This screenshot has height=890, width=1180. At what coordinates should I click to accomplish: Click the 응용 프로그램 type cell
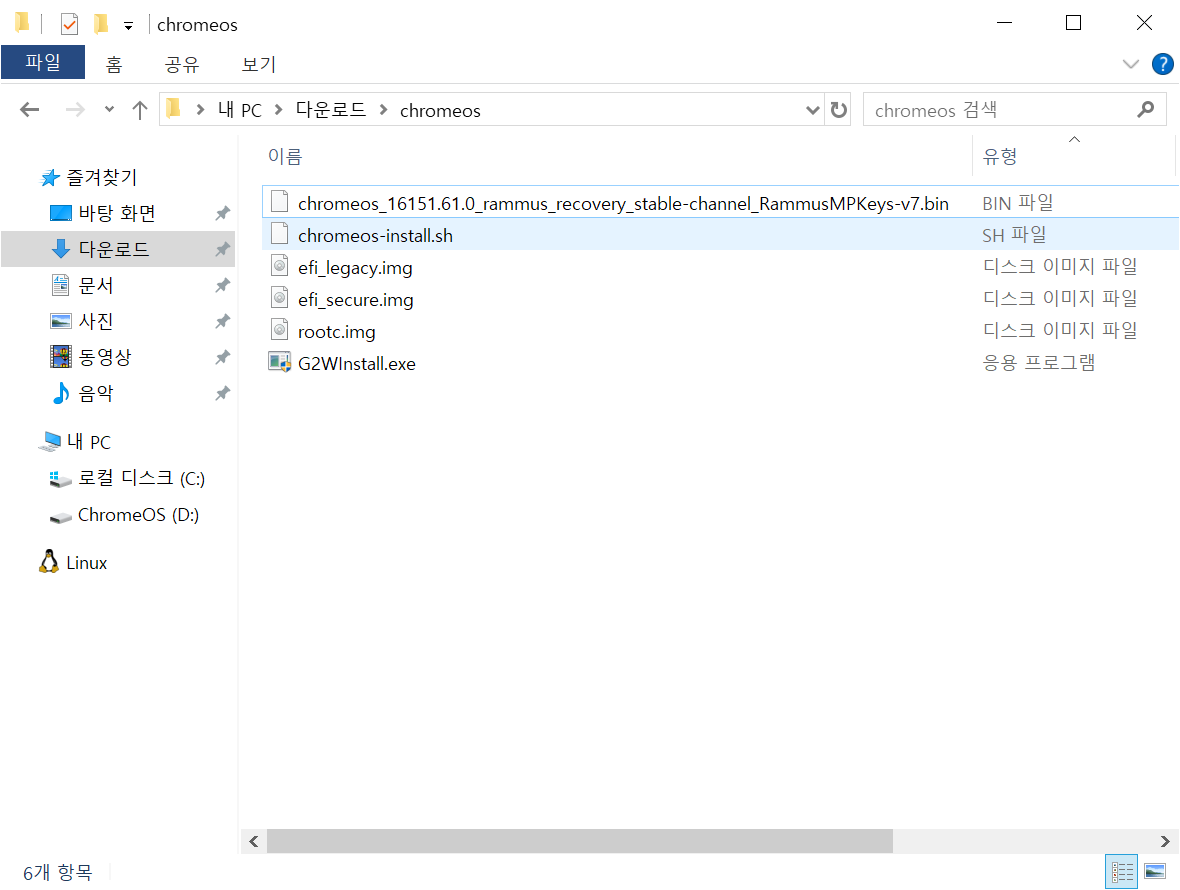(x=1039, y=363)
